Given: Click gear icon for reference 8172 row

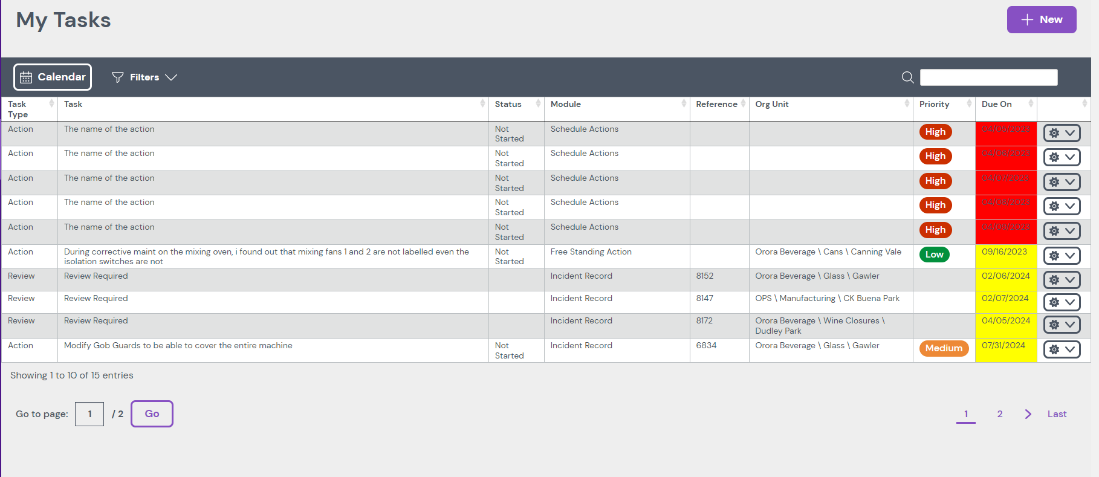Looking at the screenshot, I should click(1053, 325).
